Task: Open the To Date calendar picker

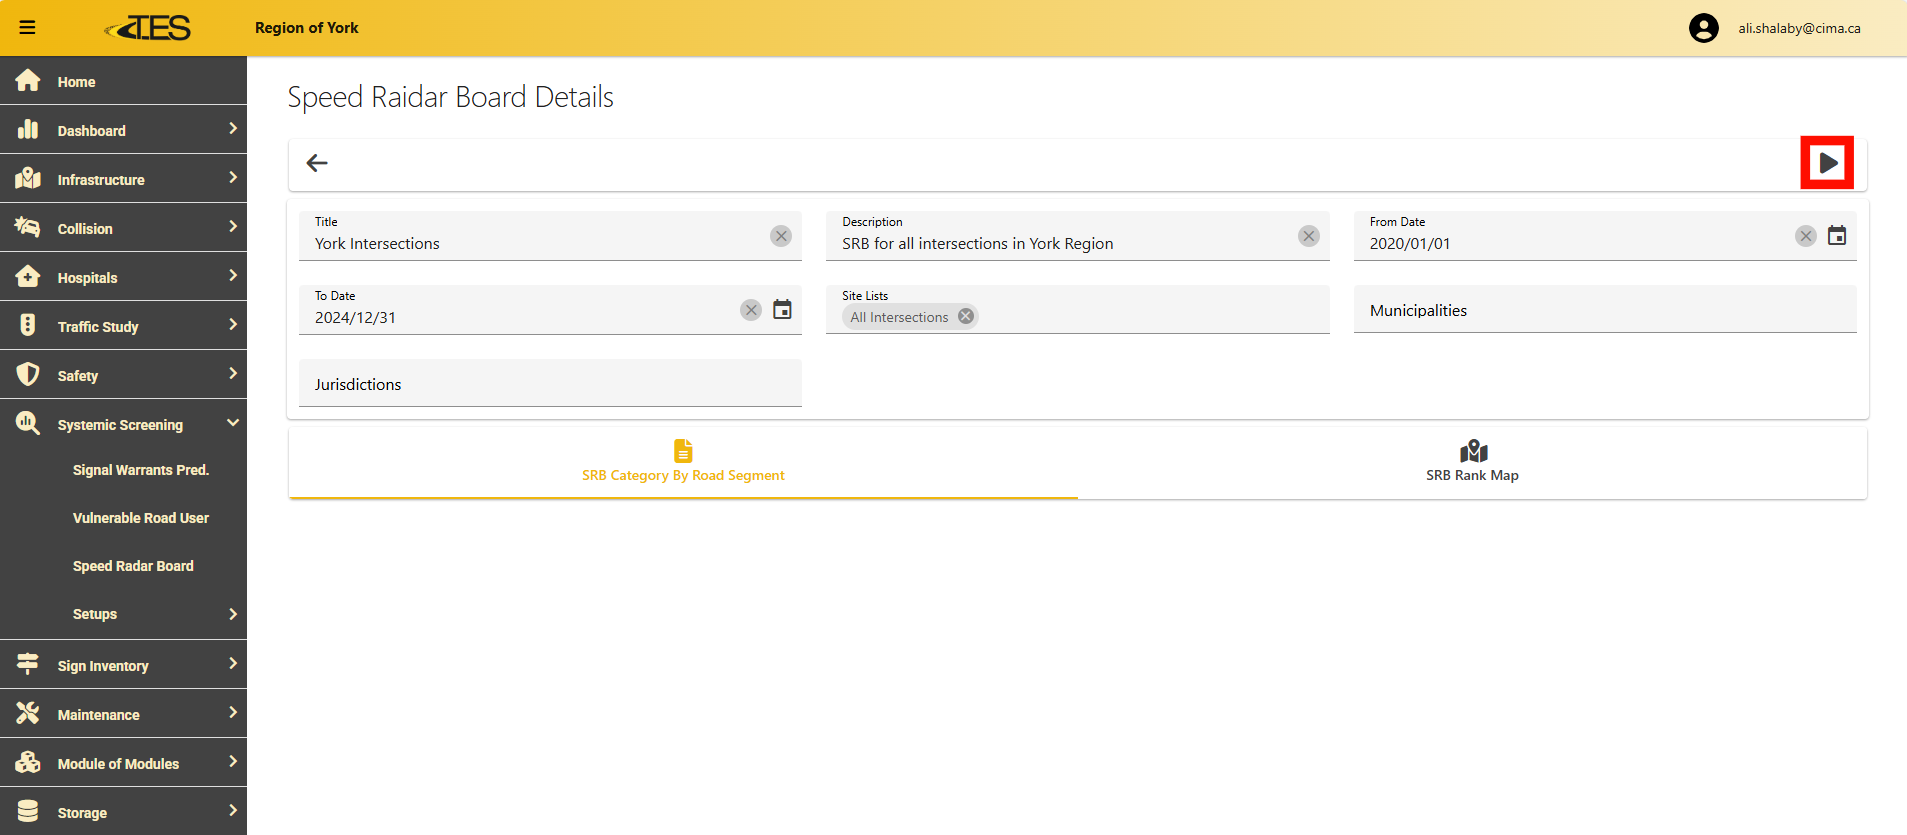Action: point(782,310)
